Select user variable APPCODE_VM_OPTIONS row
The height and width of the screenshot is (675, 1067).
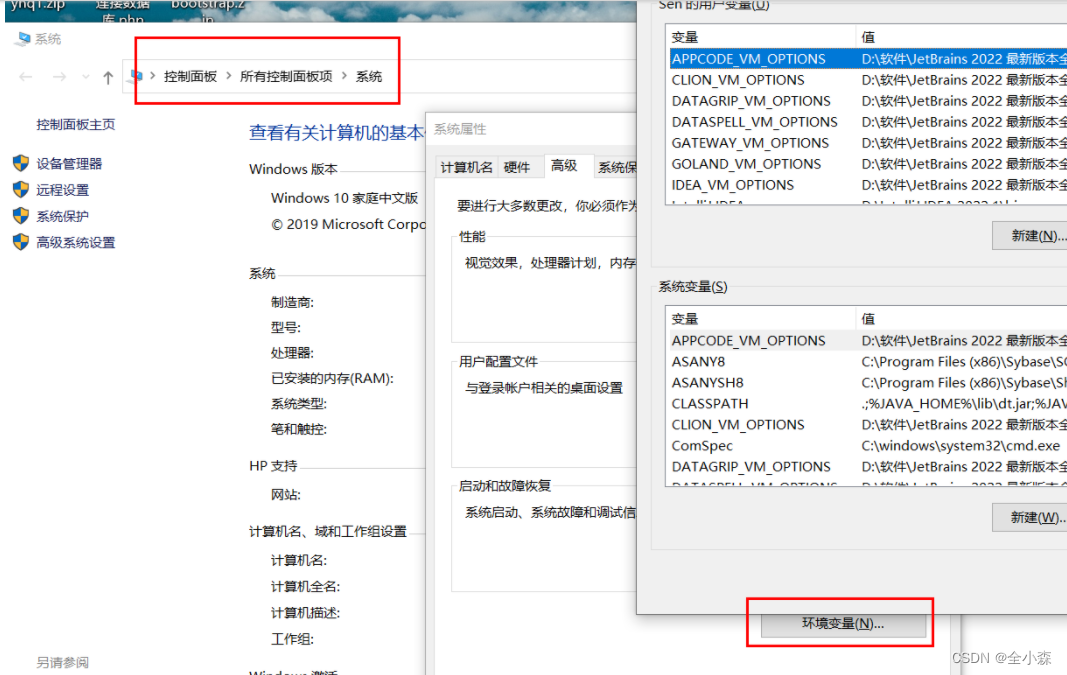[x=868, y=59]
